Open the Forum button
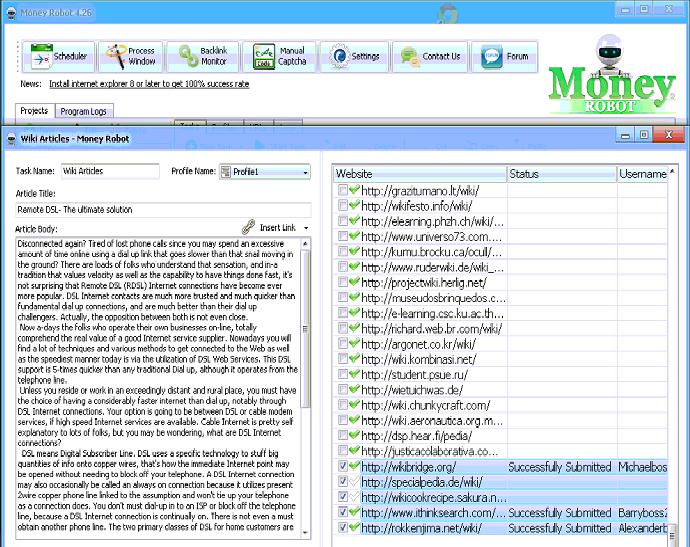 pyautogui.click(x=504, y=56)
